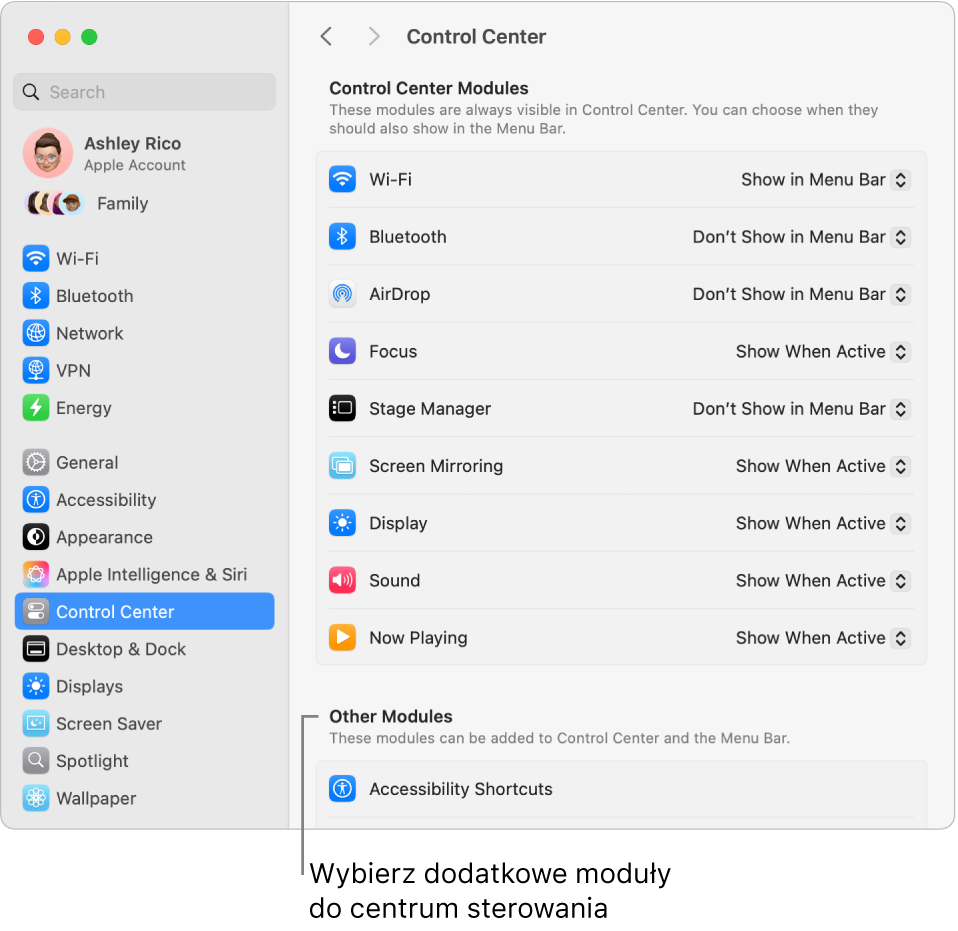The height and width of the screenshot is (931, 958).
Task: Click the 'Screen Mirroring' row label
Action: coord(436,466)
